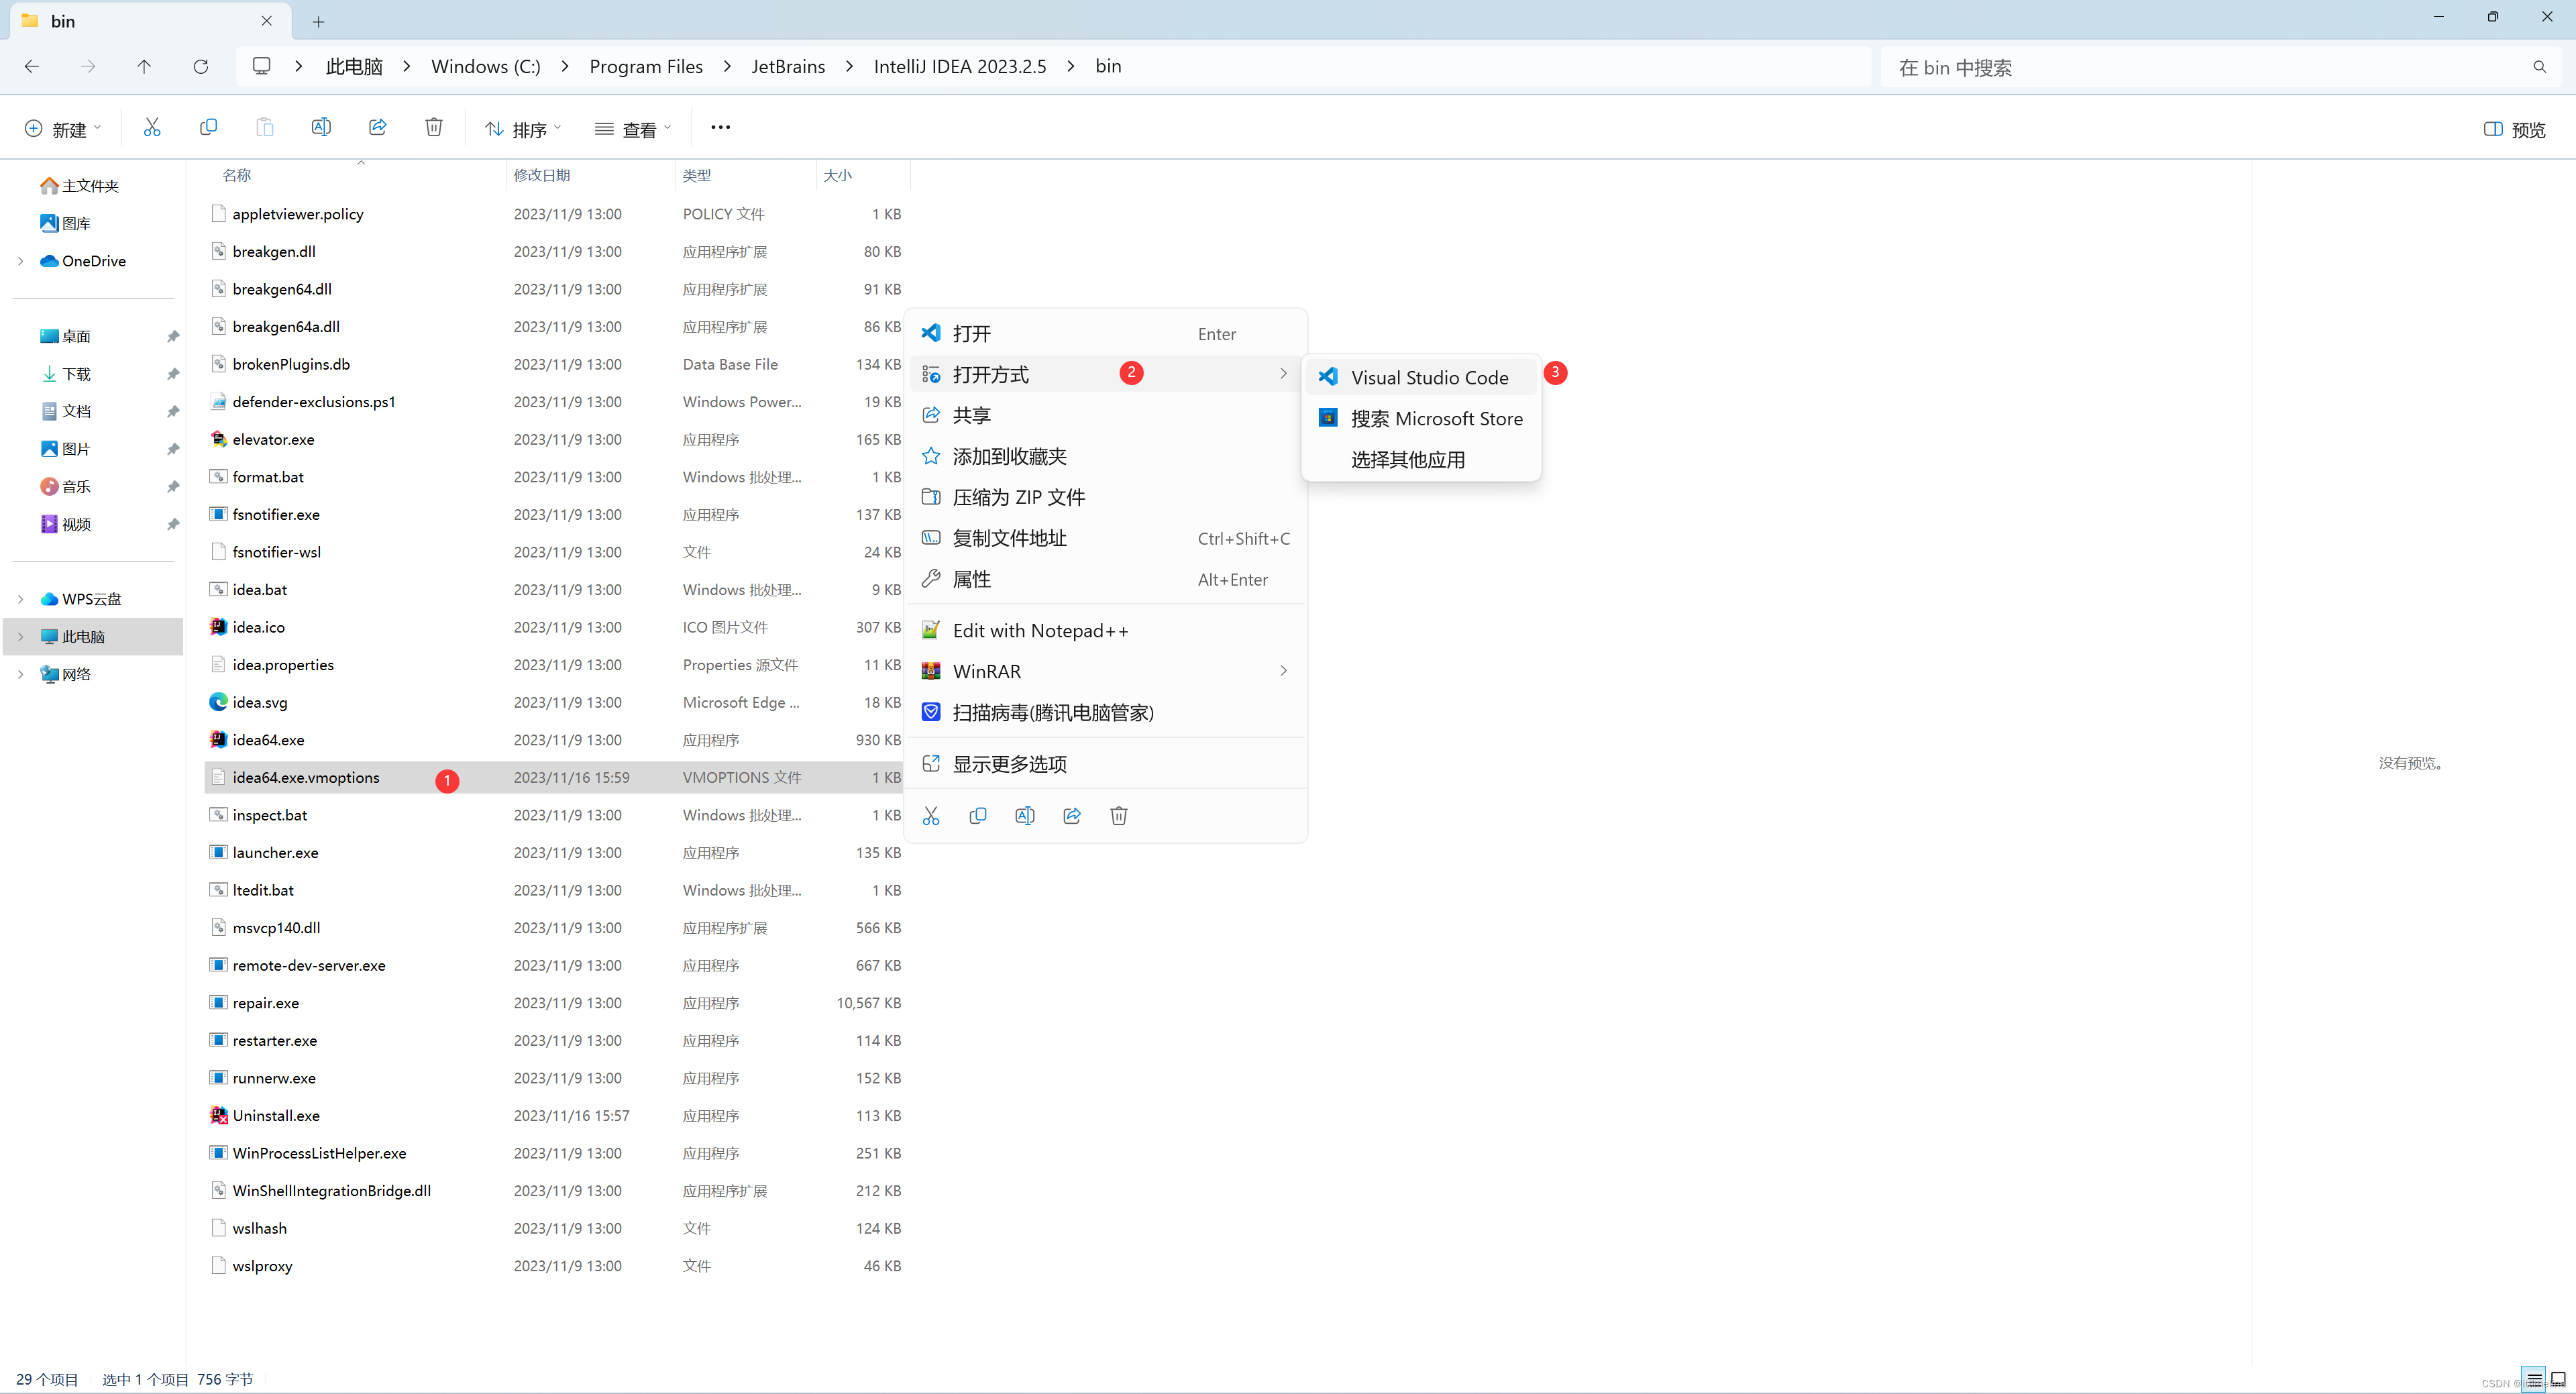This screenshot has width=2576, height=1394.
Task: Click the Cut icon at the bottom of the context menu
Action: (931, 816)
